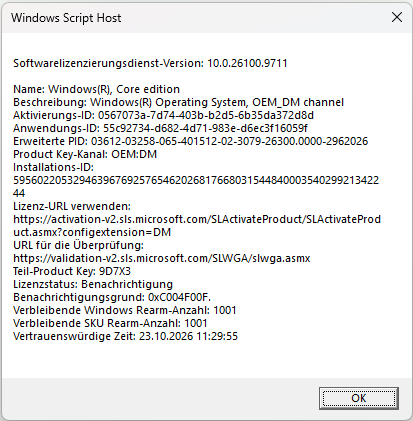Click the Anwendungs-ID line

[160, 128]
